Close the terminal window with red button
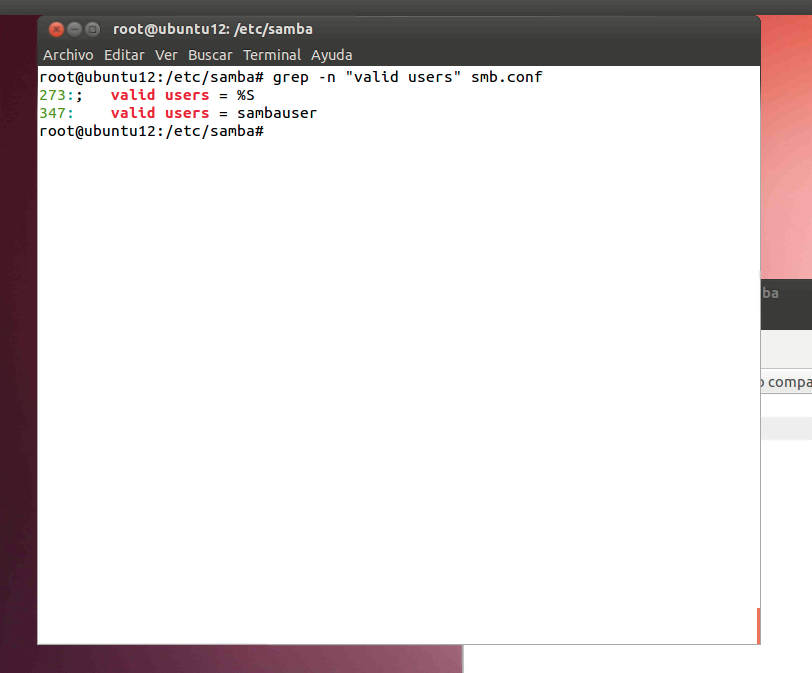 pyautogui.click(x=56, y=29)
